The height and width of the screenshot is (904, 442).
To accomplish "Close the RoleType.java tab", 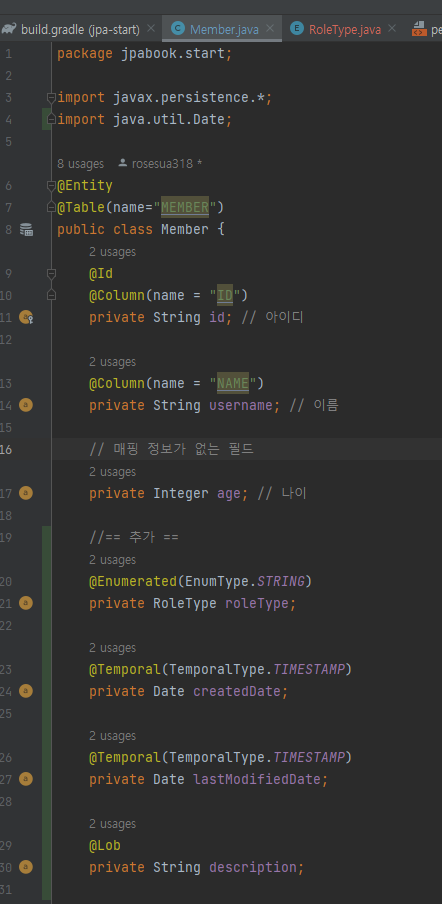I will tap(392, 28).
